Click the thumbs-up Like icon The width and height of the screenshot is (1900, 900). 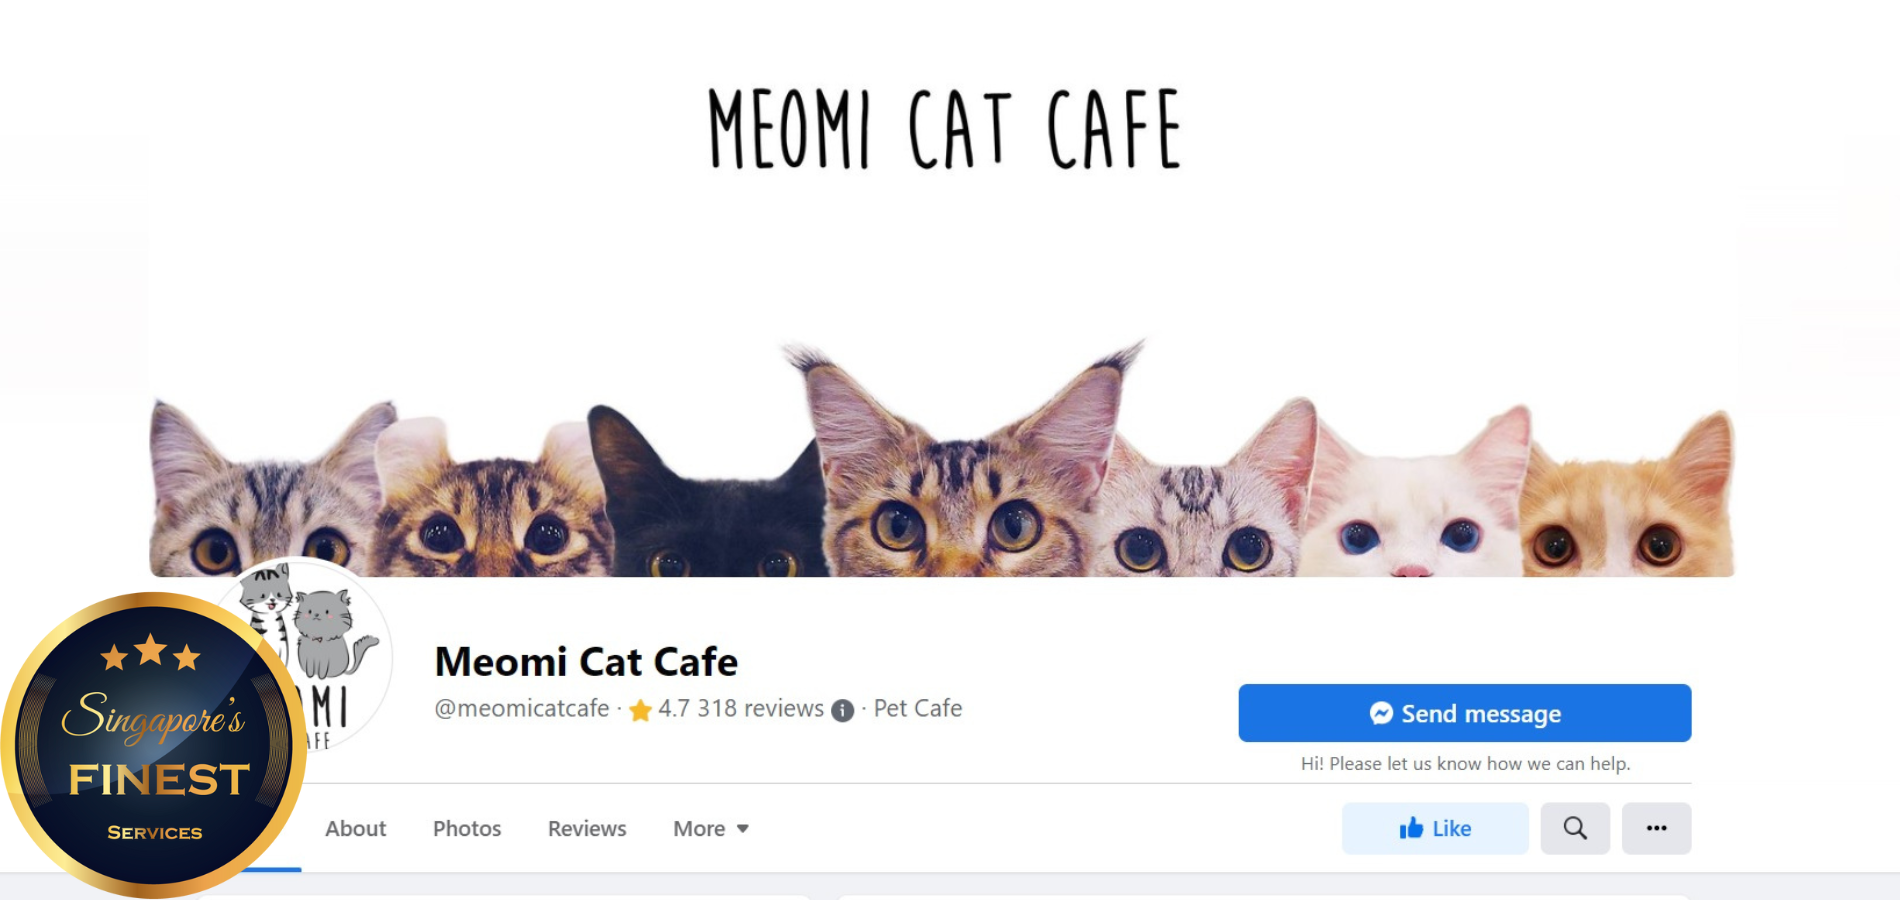click(1411, 828)
